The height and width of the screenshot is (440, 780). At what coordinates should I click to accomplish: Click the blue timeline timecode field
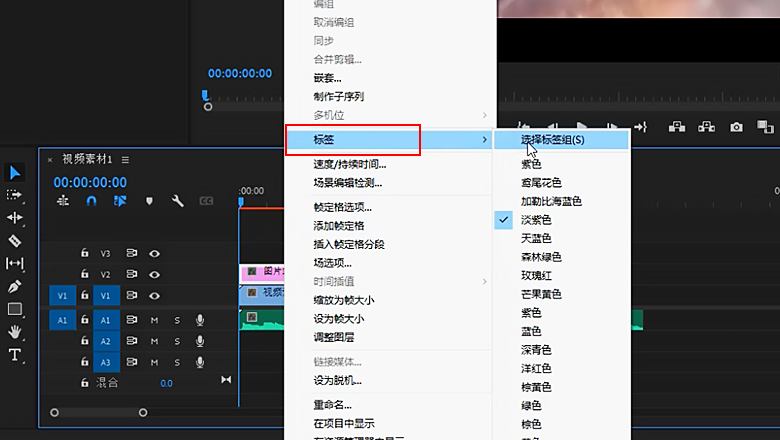point(90,182)
